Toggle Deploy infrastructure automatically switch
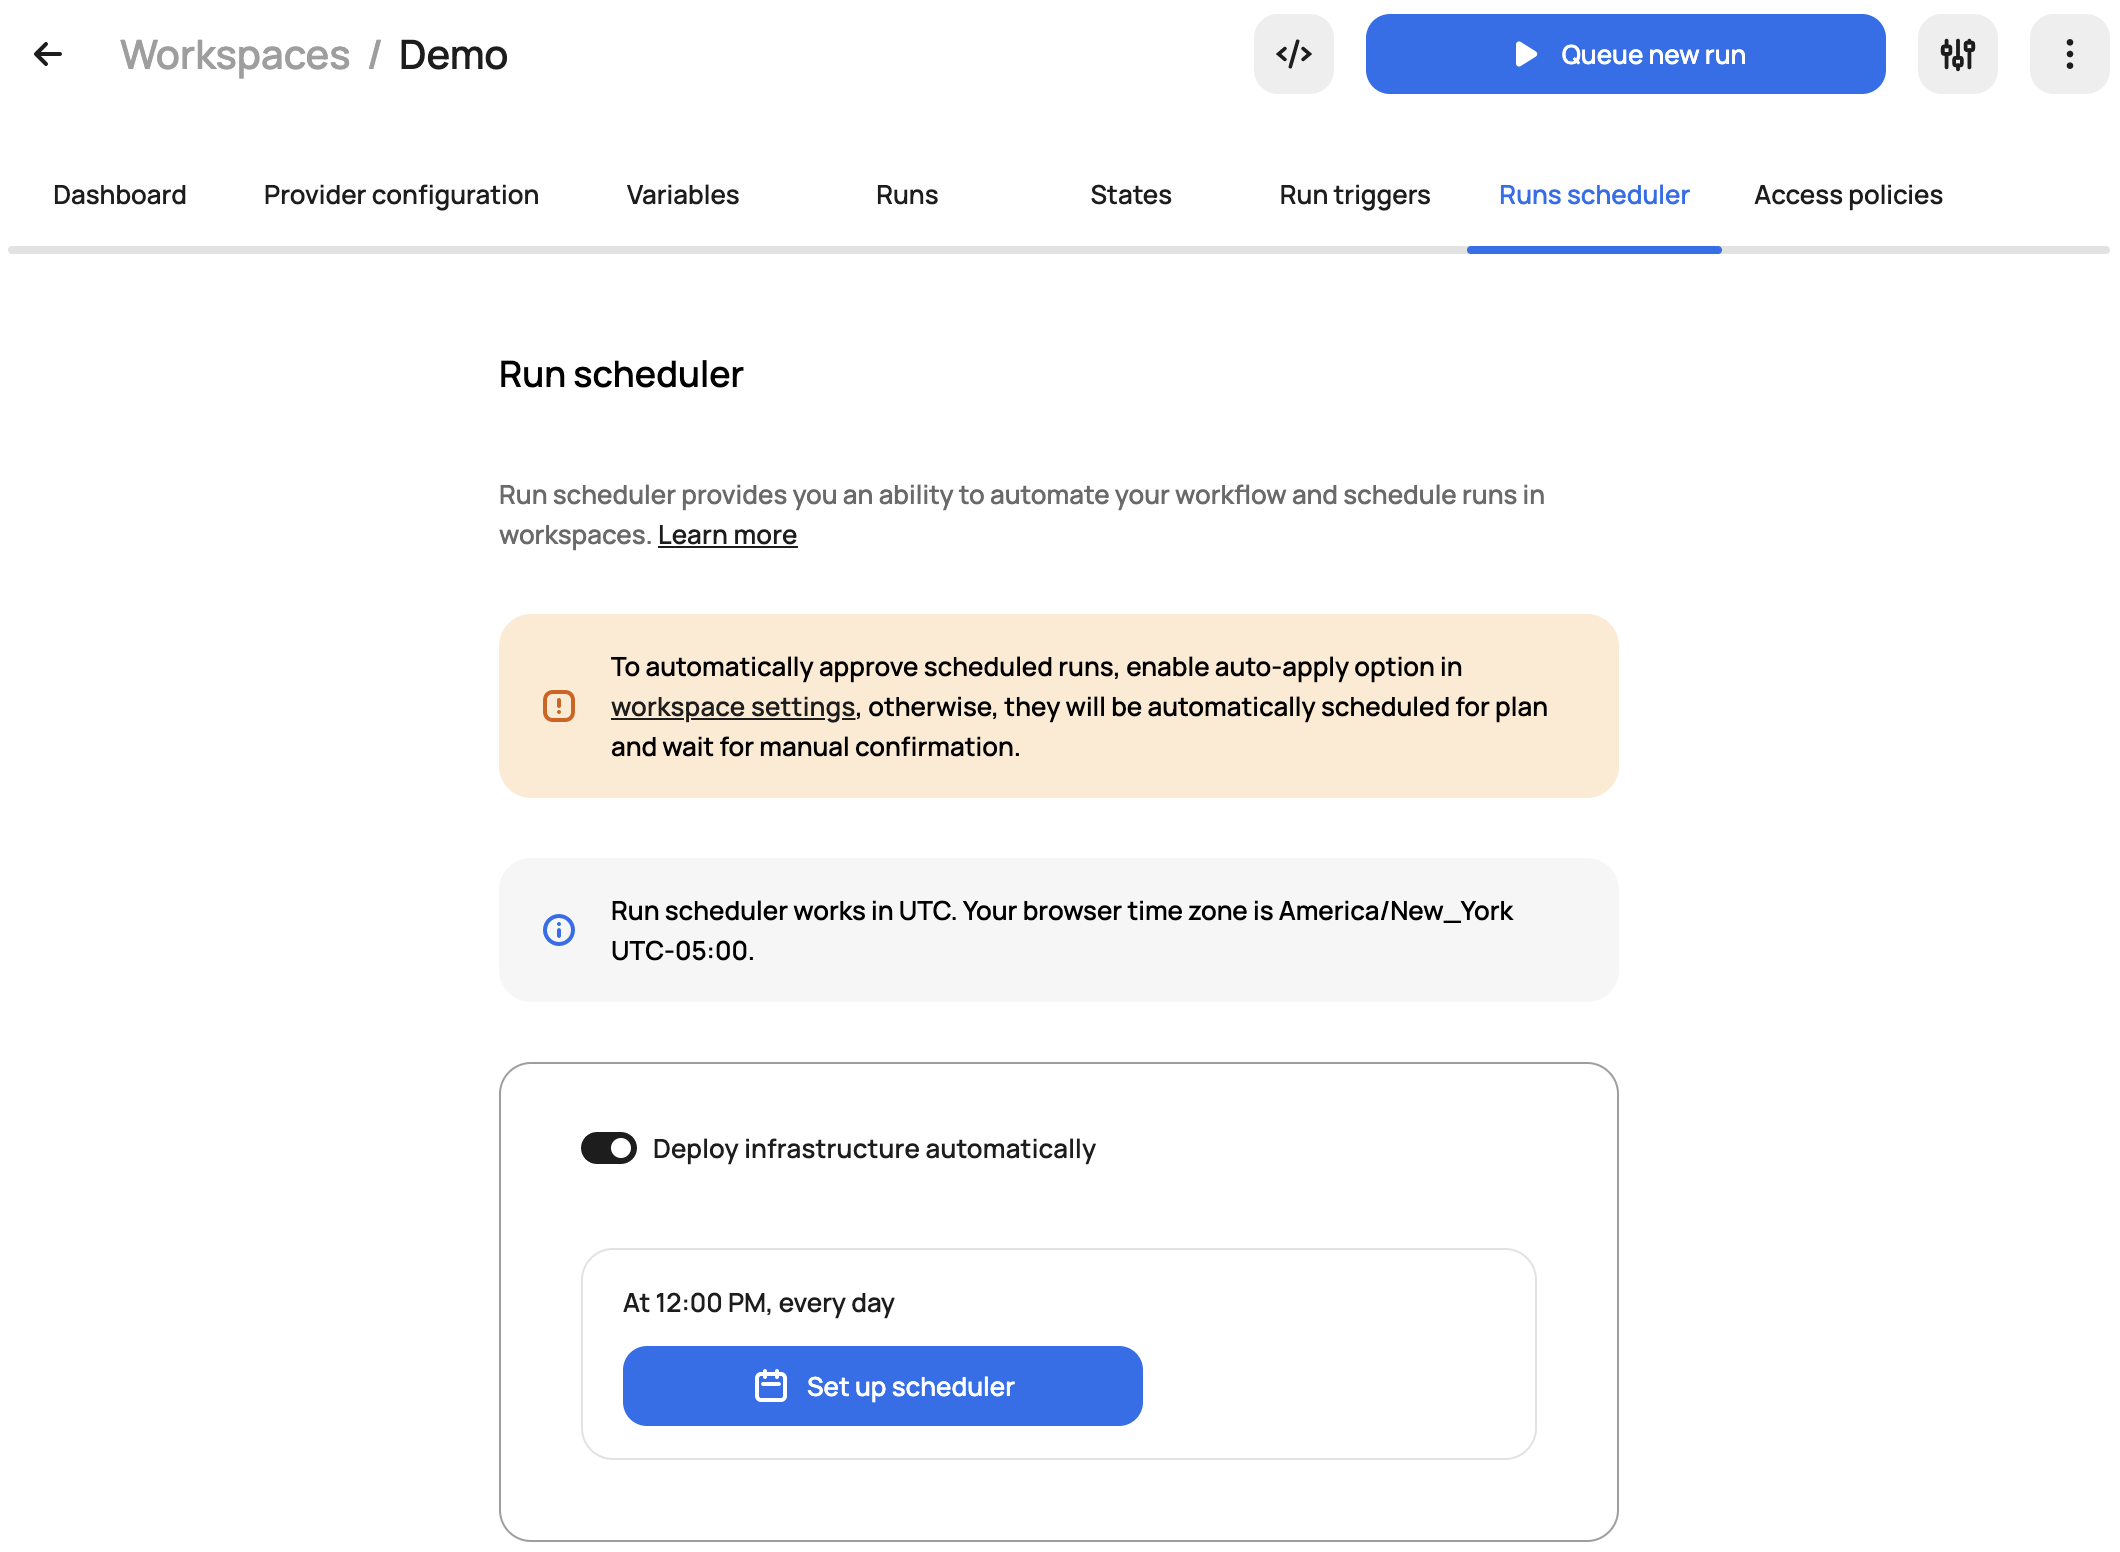 click(x=609, y=1148)
